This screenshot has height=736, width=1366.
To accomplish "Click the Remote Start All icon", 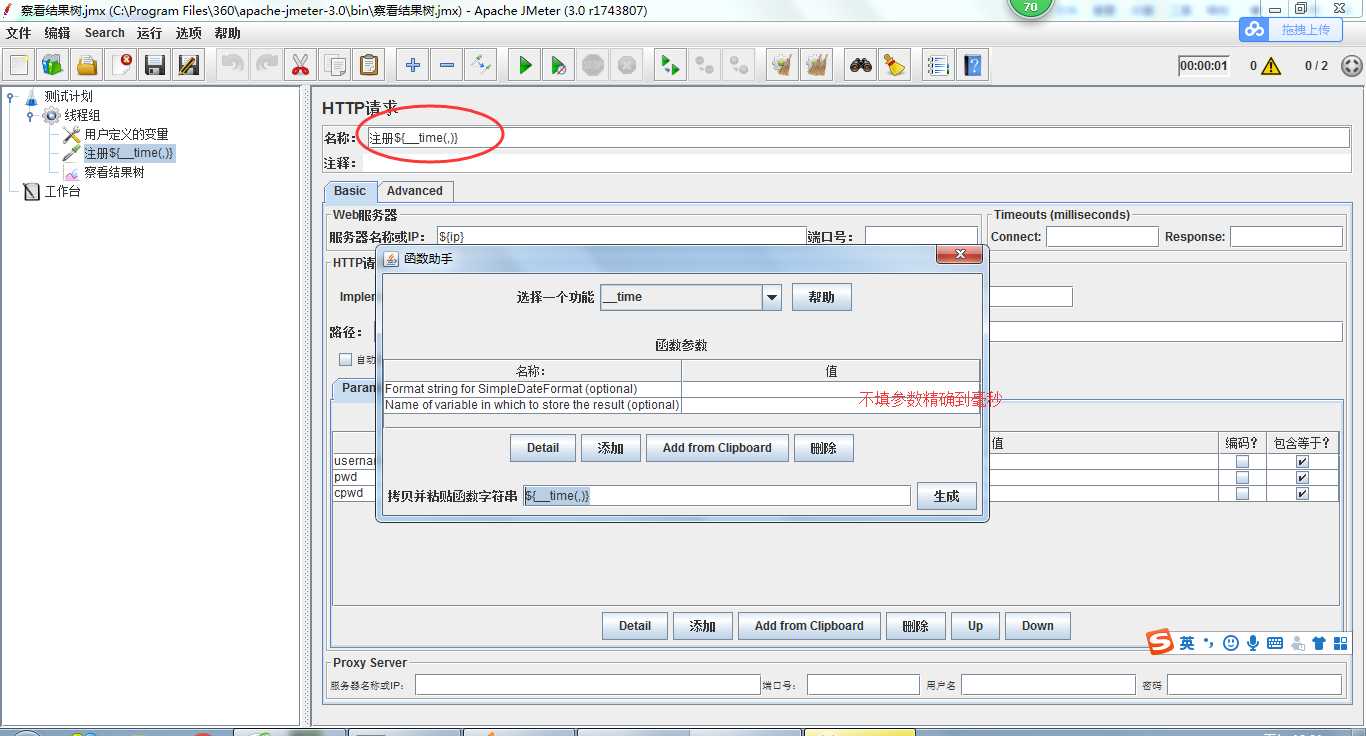I will pyautogui.click(x=669, y=66).
